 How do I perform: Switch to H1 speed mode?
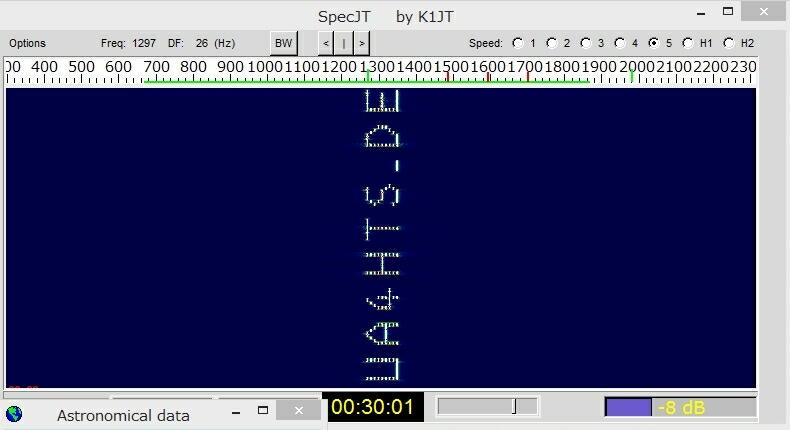pyautogui.click(x=688, y=43)
